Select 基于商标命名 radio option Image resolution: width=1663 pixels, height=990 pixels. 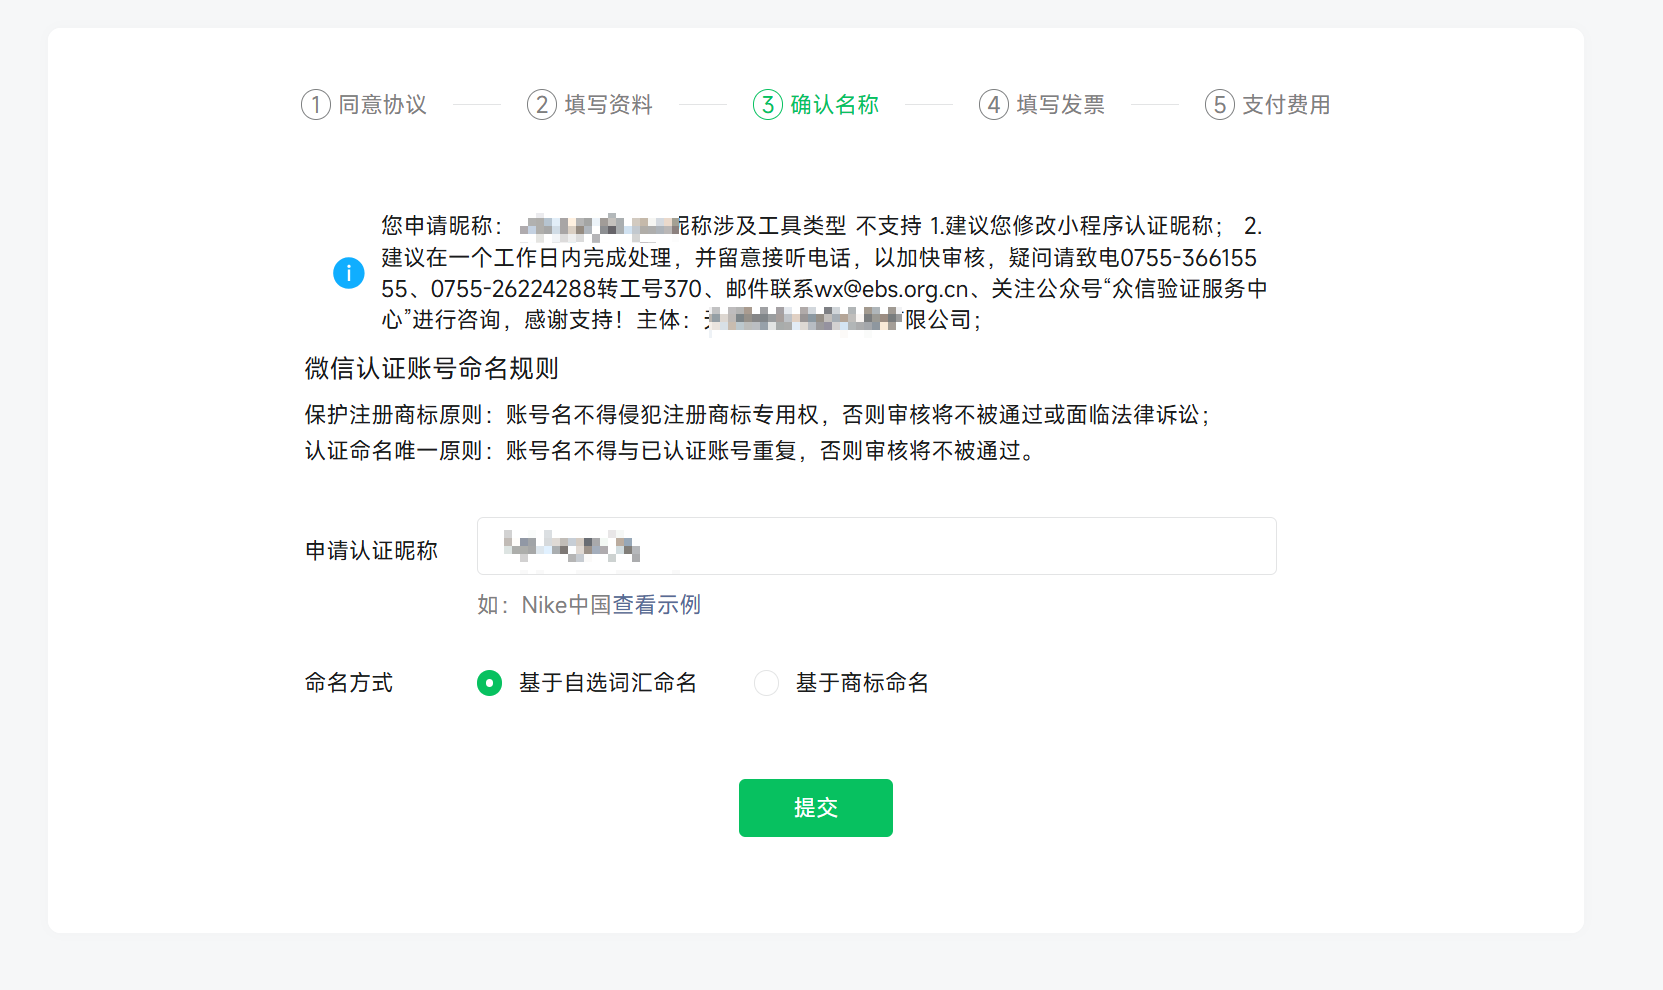click(766, 683)
